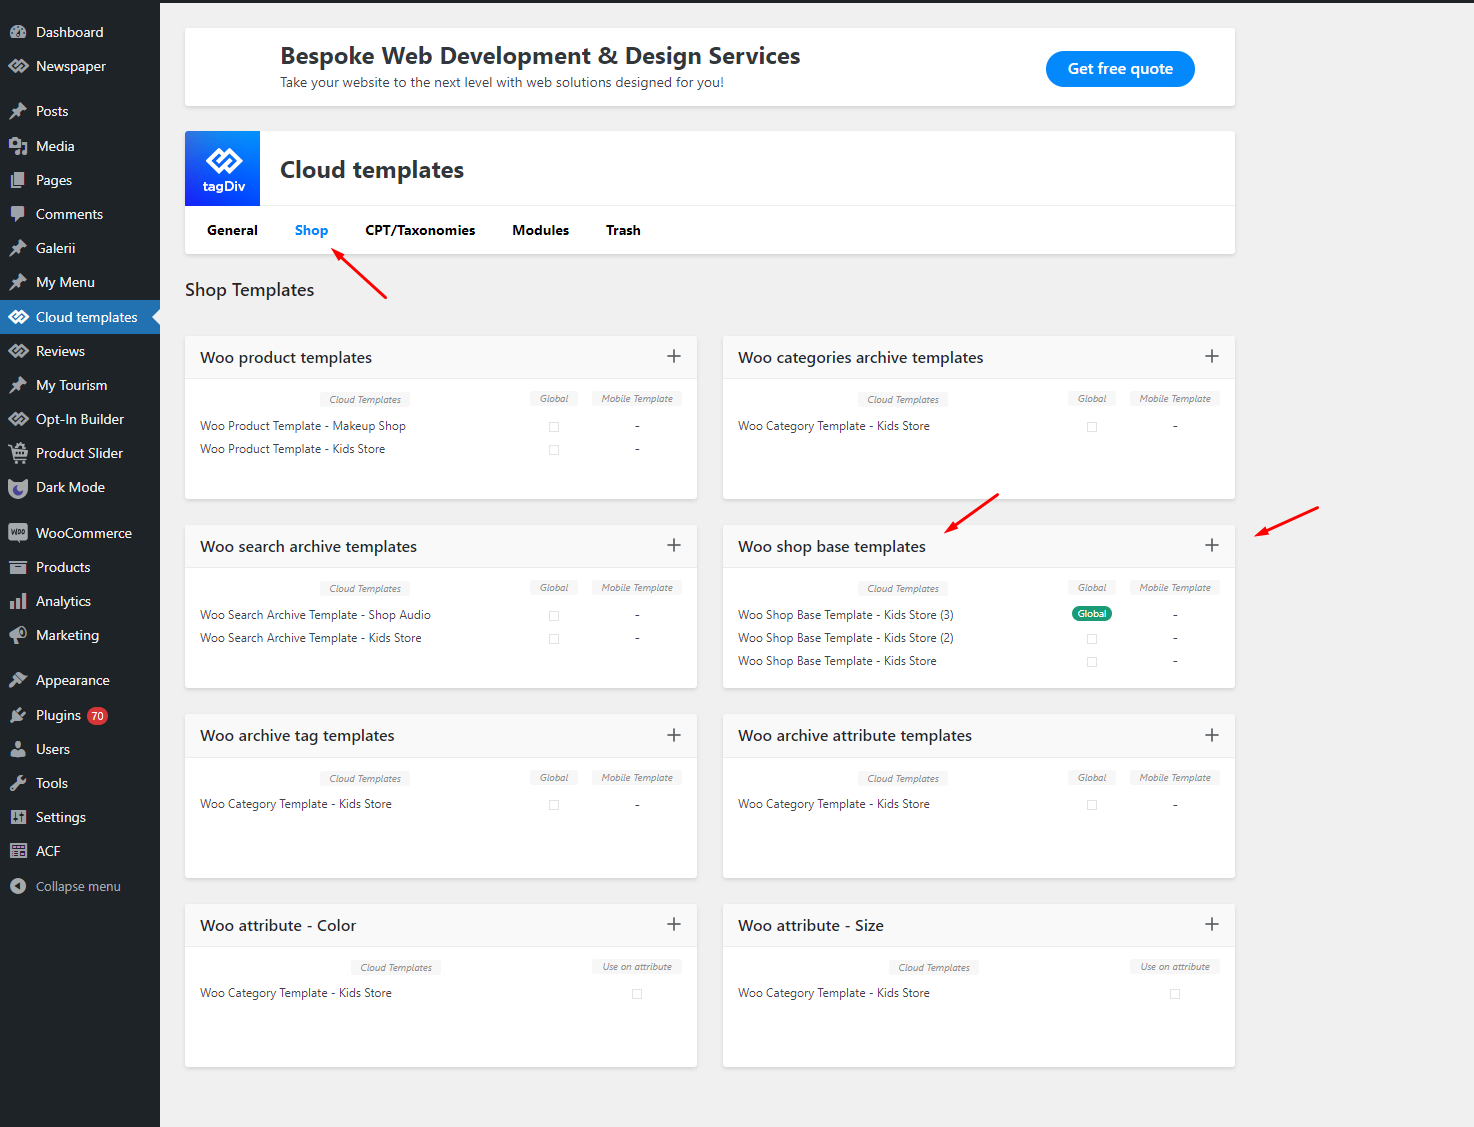The height and width of the screenshot is (1127, 1474).
Task: Add new Woo categories archive template plus
Action: click(x=1212, y=356)
